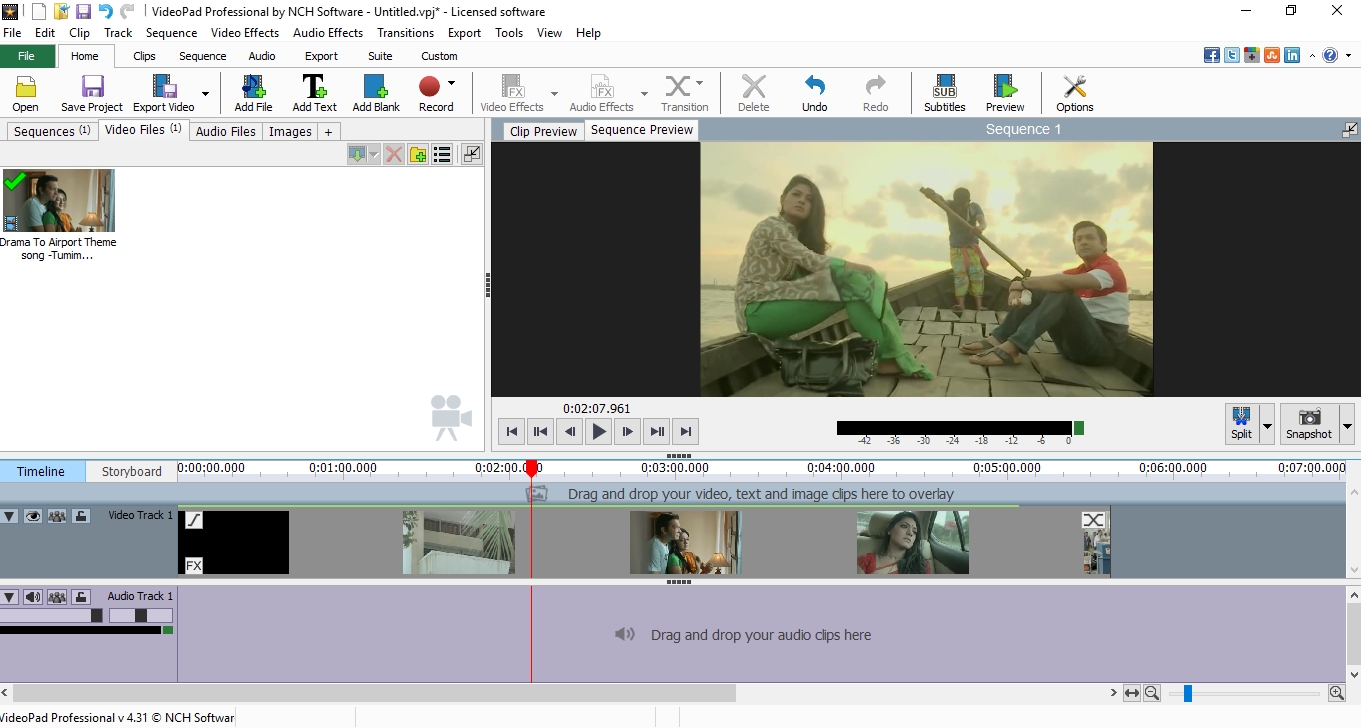Screen dimensions: 1361x728
Task: Click quick-access undo arrow in title bar
Action: [x=105, y=11]
